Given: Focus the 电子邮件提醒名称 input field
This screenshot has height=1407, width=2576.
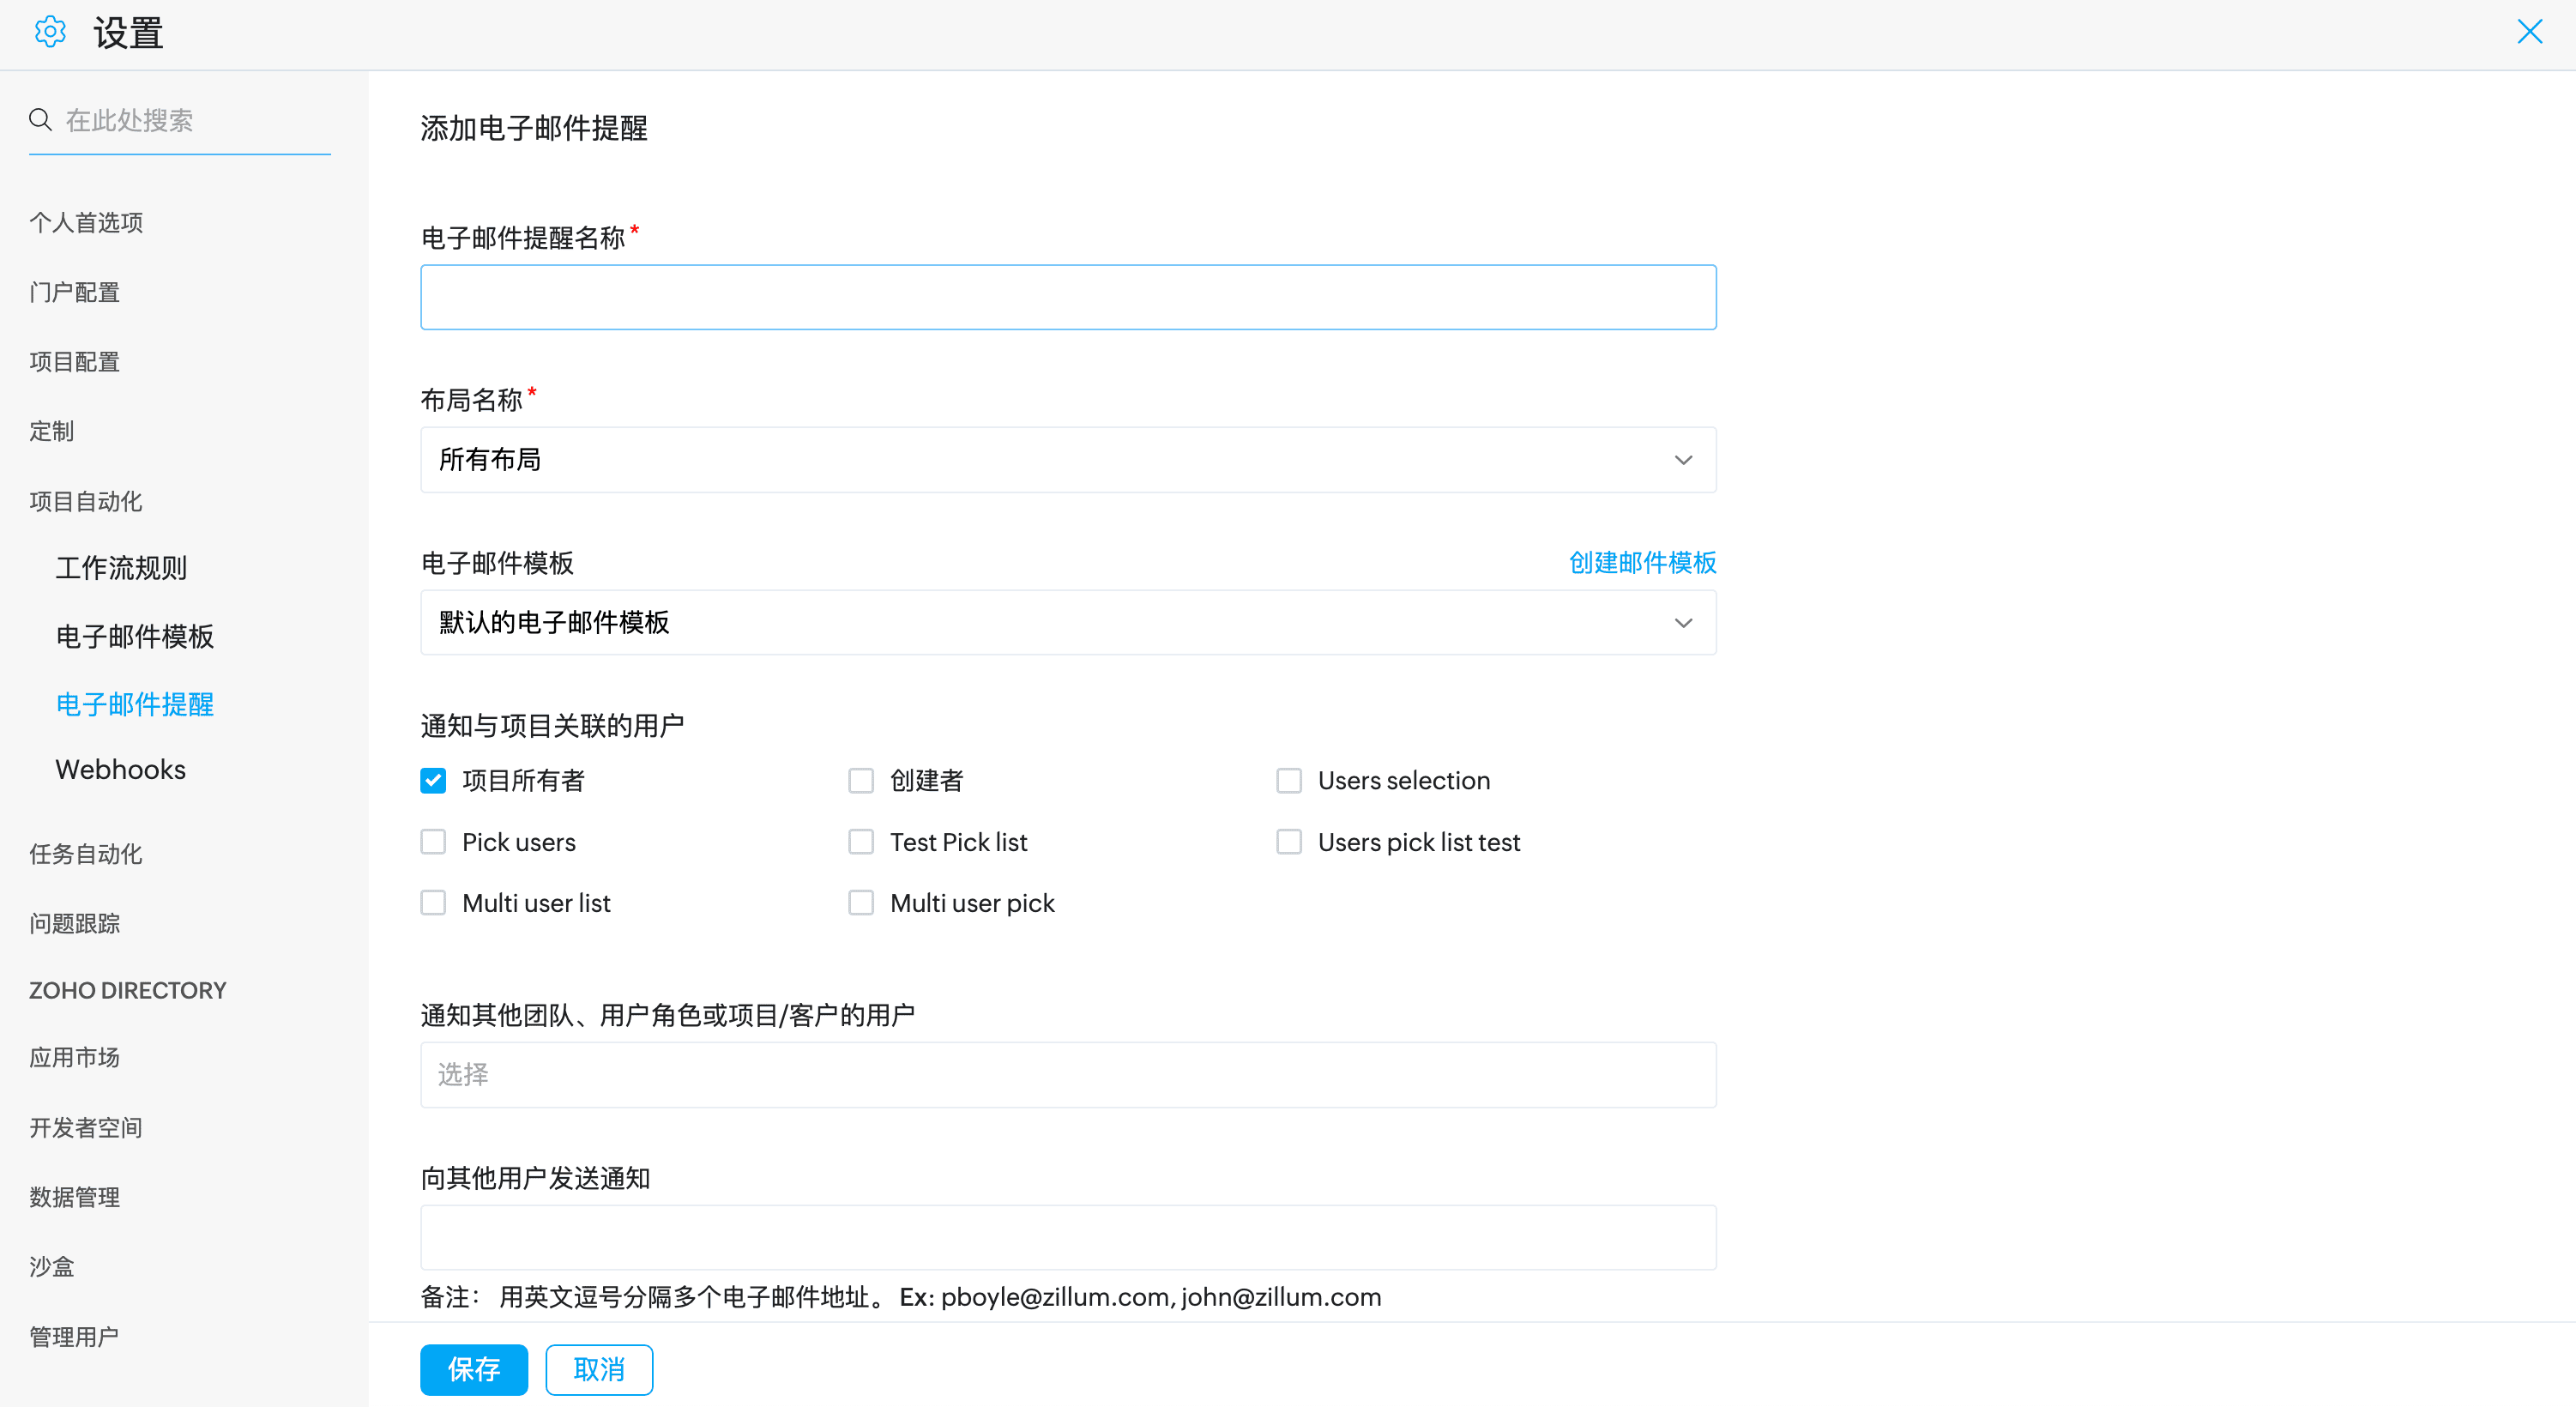Looking at the screenshot, I should coord(1068,297).
